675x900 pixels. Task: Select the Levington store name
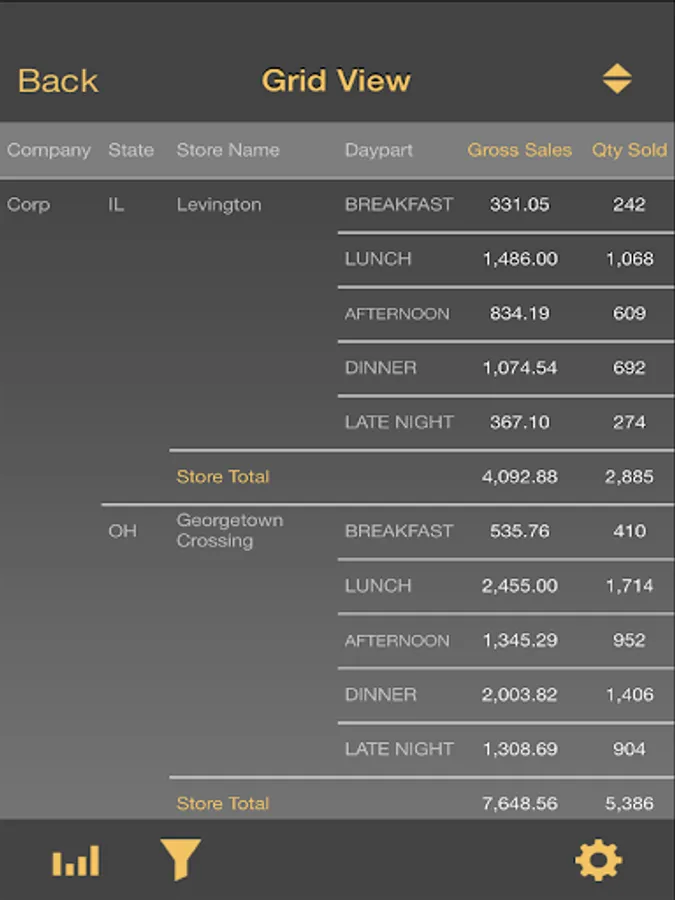pos(219,205)
